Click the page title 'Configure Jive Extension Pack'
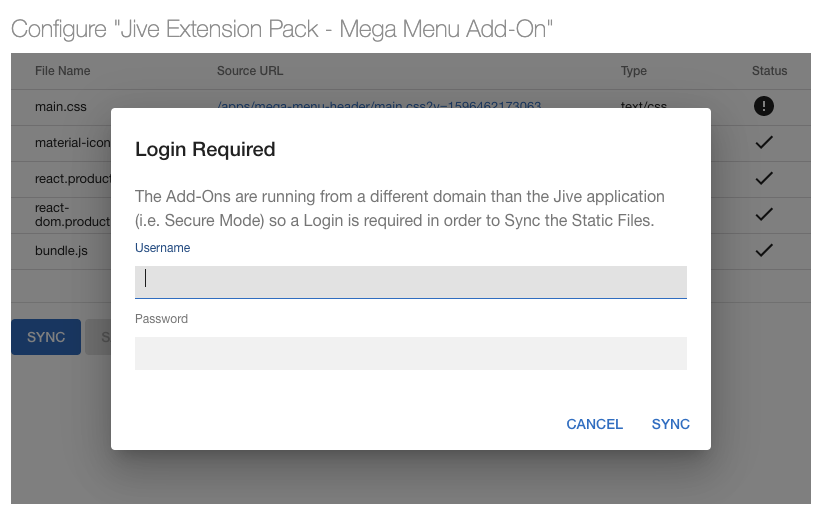The image size is (821, 517). tap(282, 29)
